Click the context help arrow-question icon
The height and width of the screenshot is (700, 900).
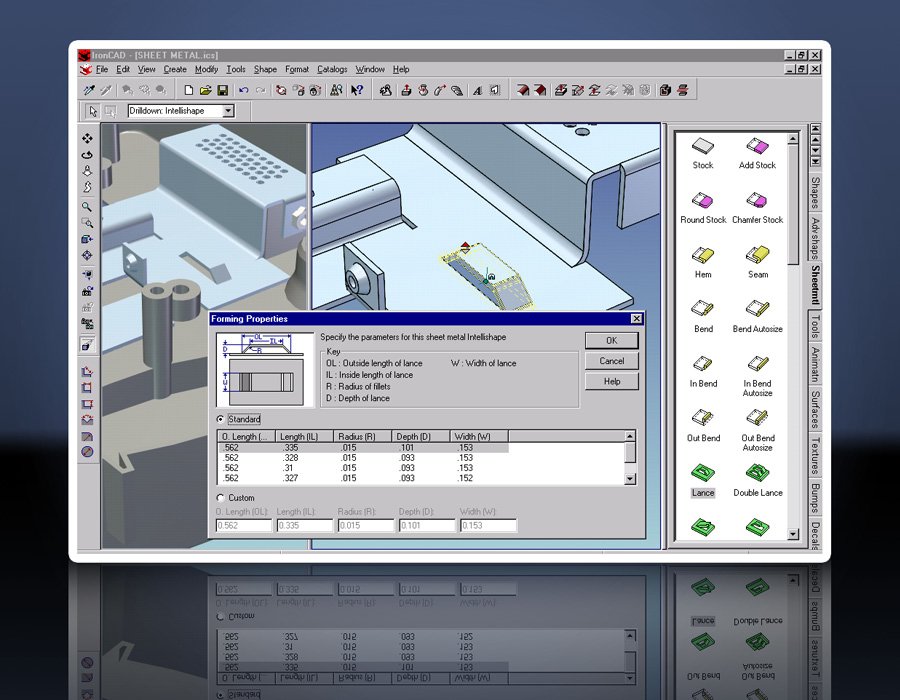click(357, 90)
